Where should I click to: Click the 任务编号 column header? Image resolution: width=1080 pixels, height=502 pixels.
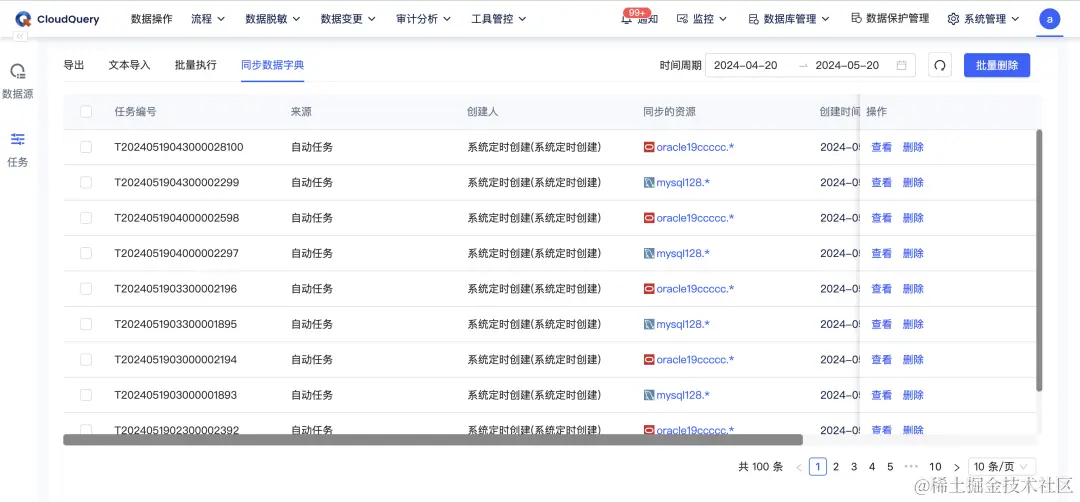point(135,112)
